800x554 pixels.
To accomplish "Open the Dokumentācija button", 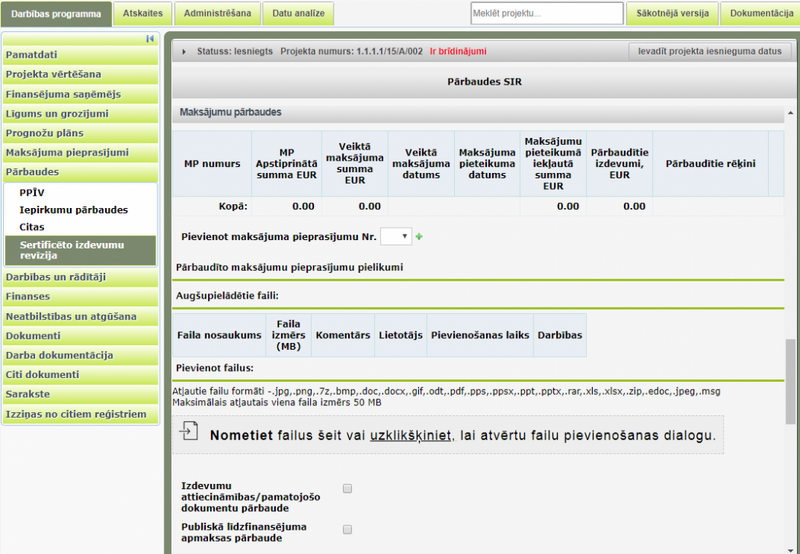I will (x=761, y=14).
